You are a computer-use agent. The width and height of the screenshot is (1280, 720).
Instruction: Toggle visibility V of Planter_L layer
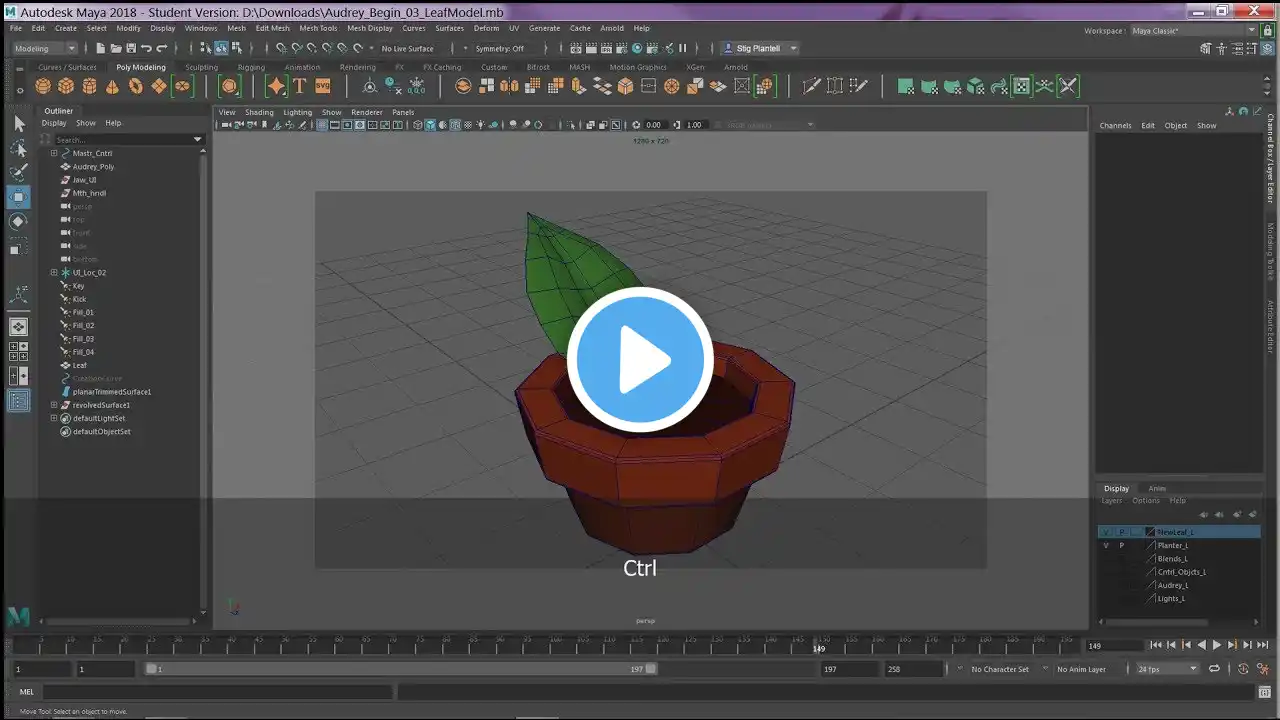point(1105,546)
